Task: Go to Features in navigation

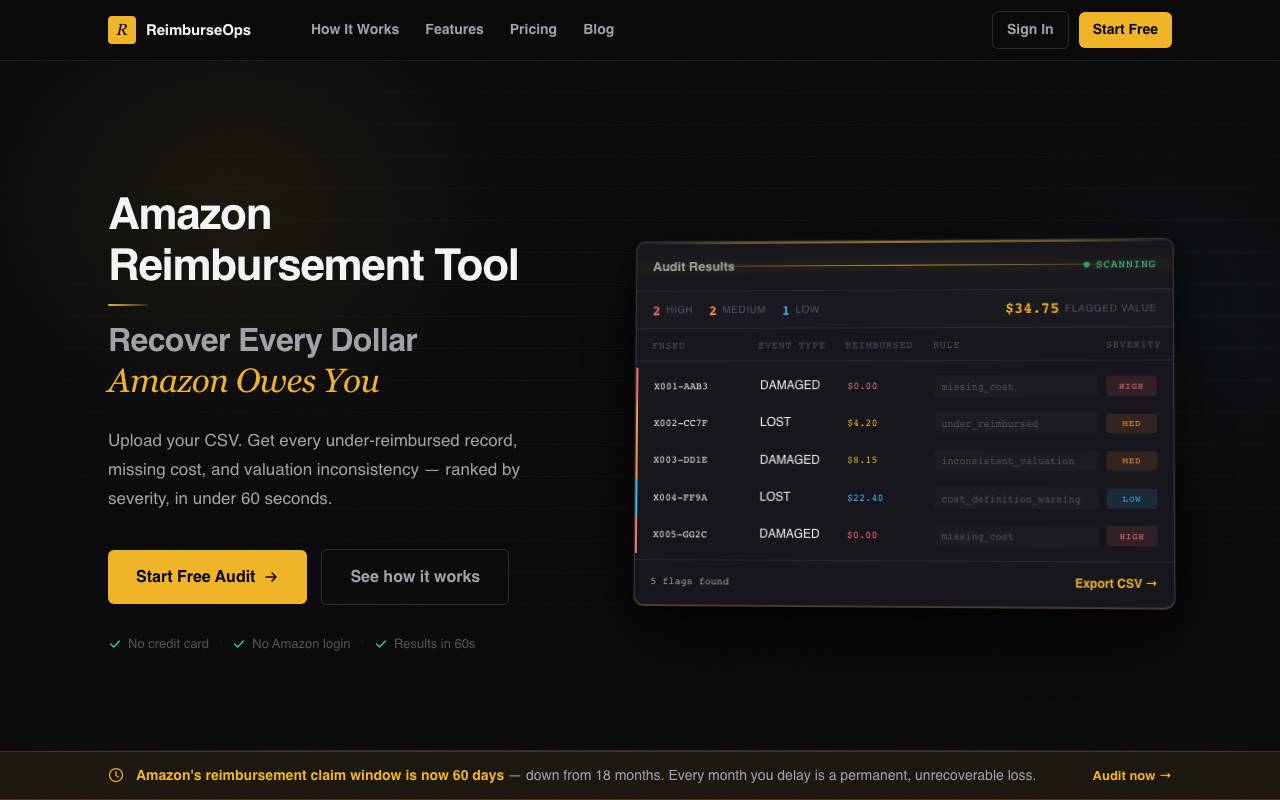Action: click(454, 29)
